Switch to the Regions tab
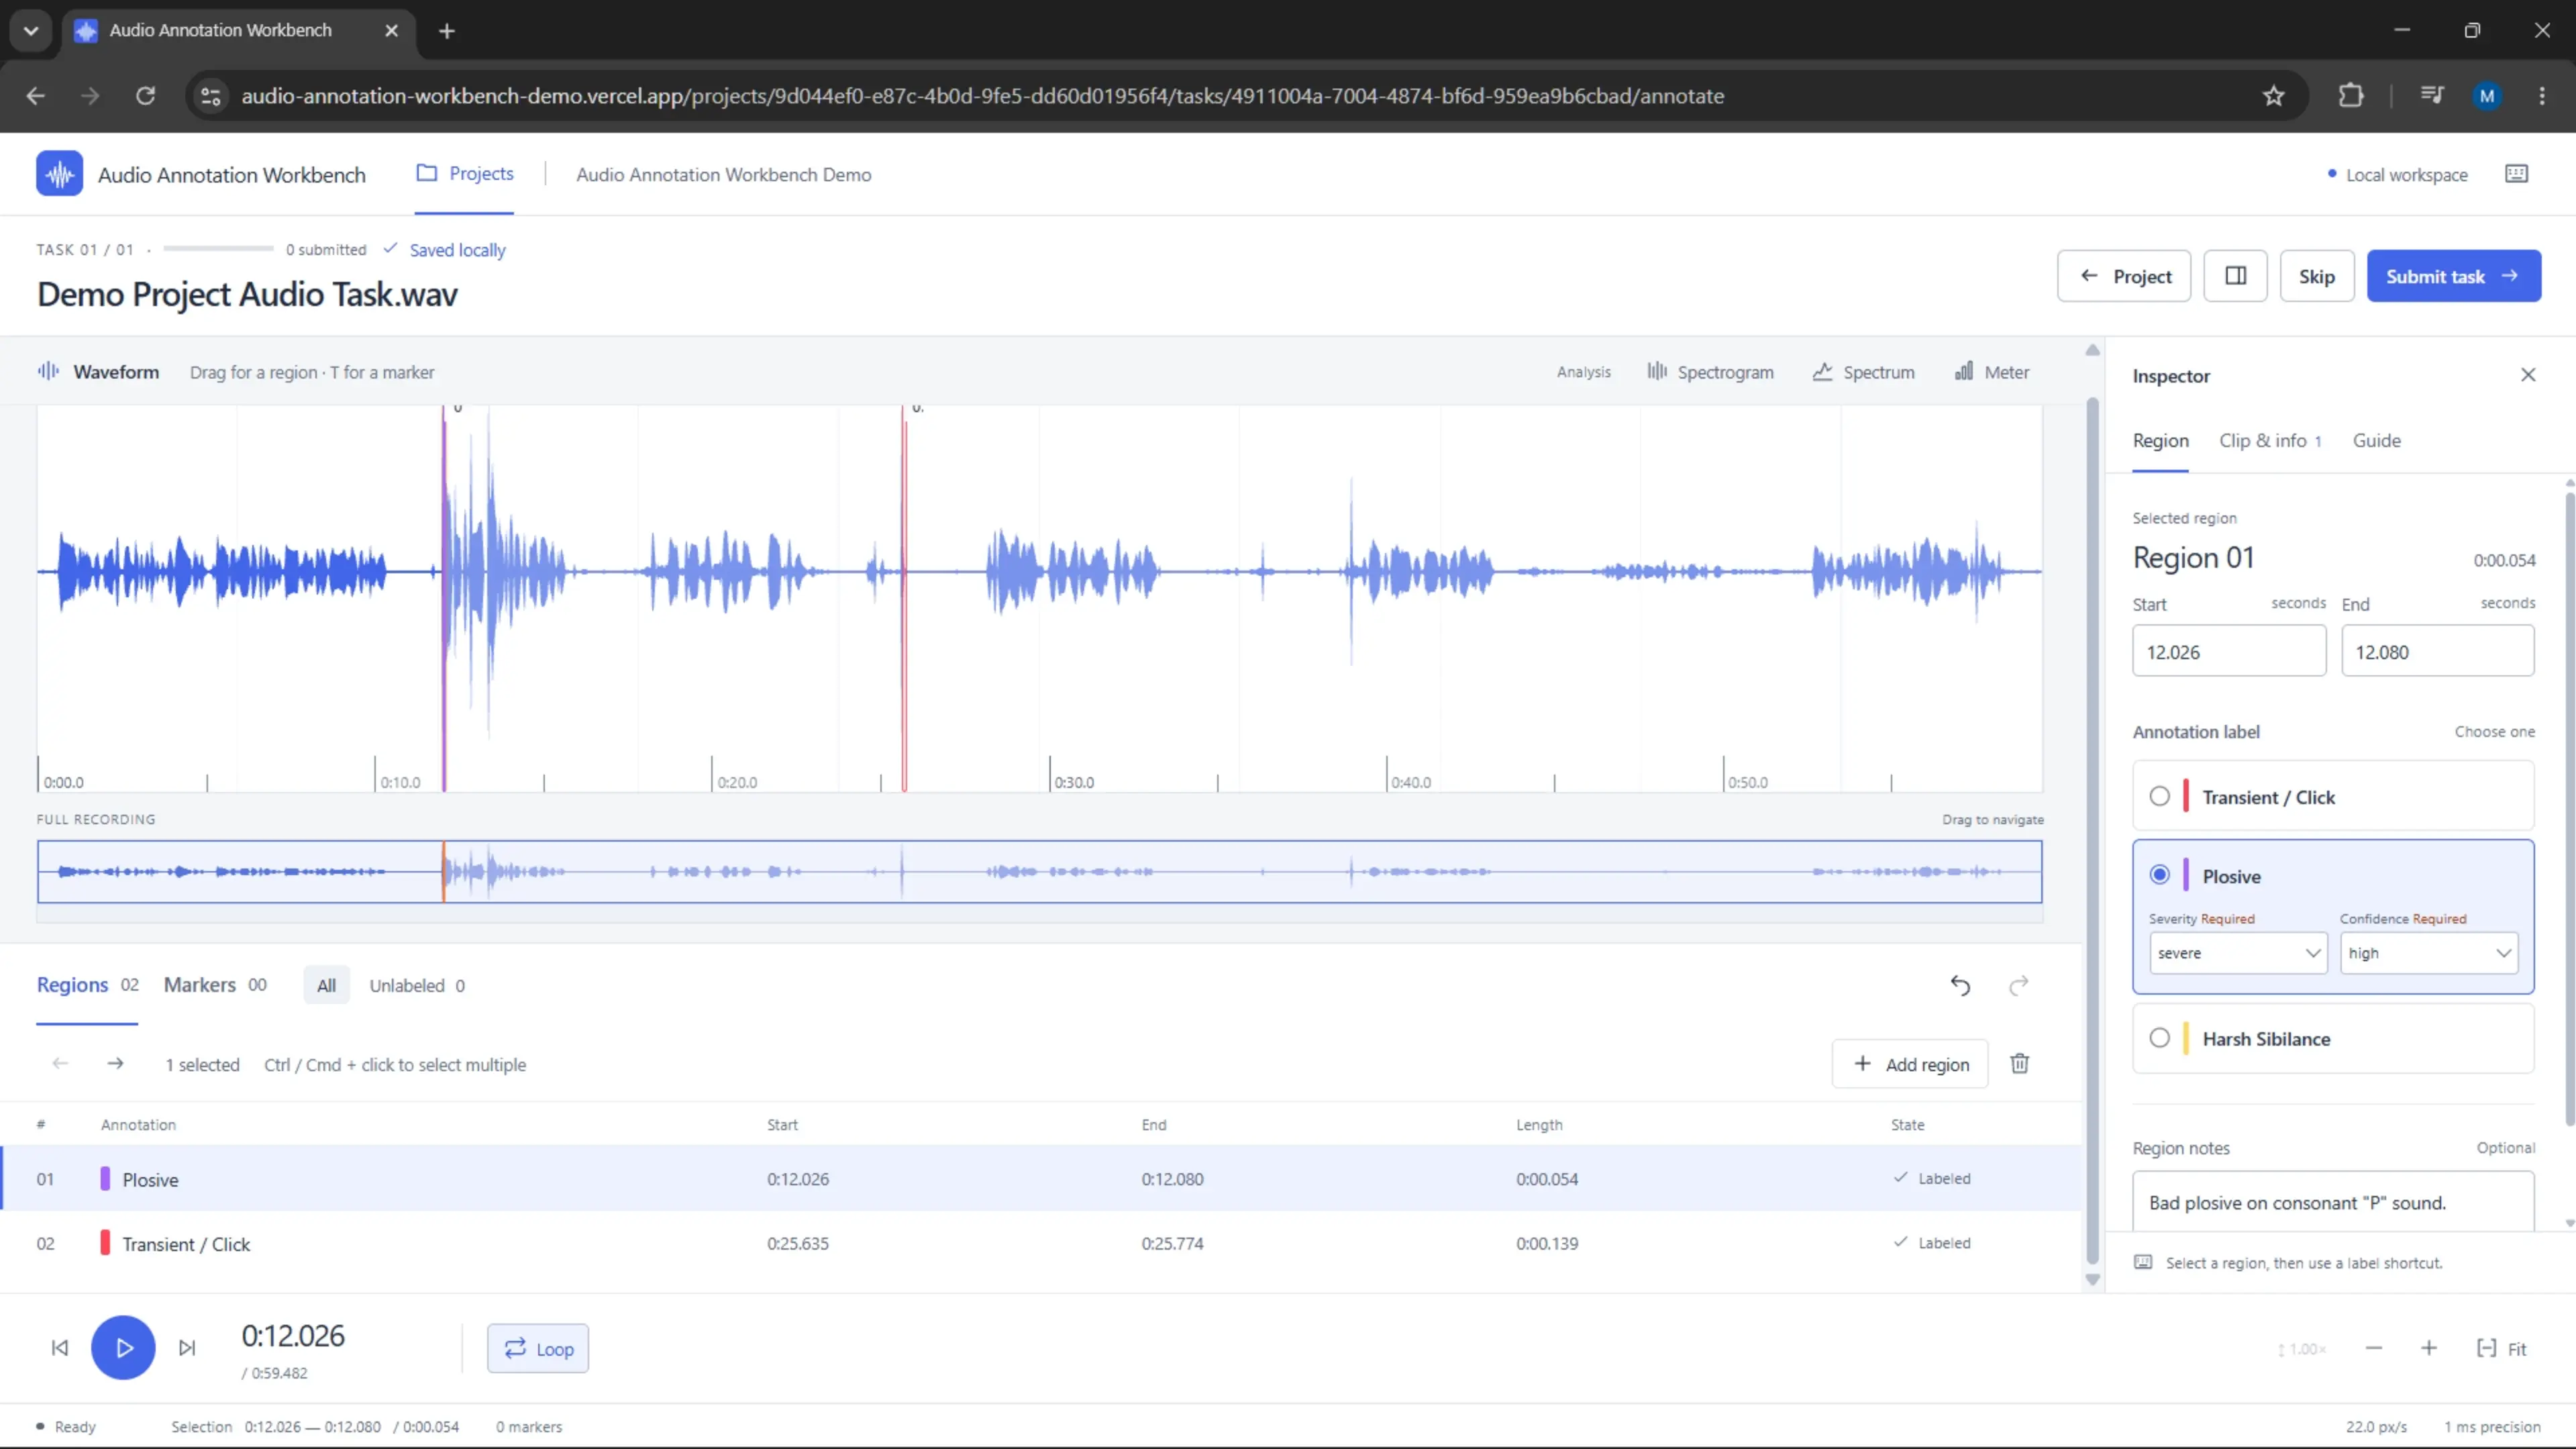Screen dimensions: 2576x1449 click(x=88, y=986)
